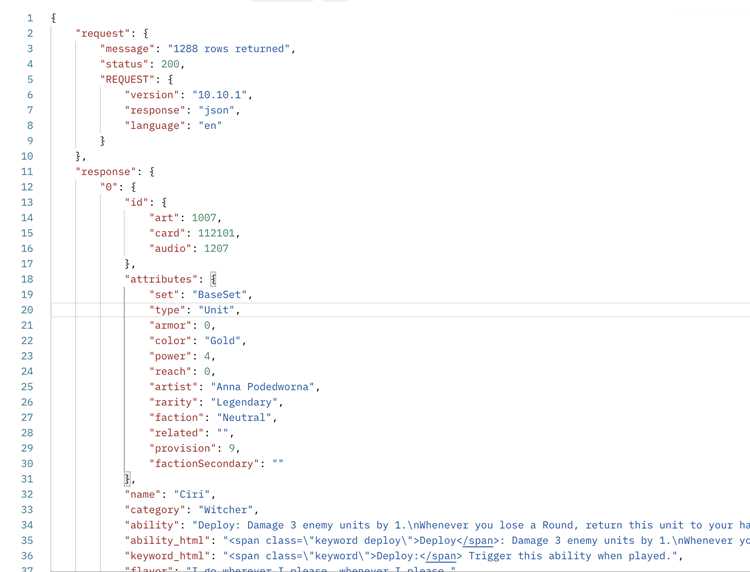Click the "ability" key on line 34

click(152, 525)
